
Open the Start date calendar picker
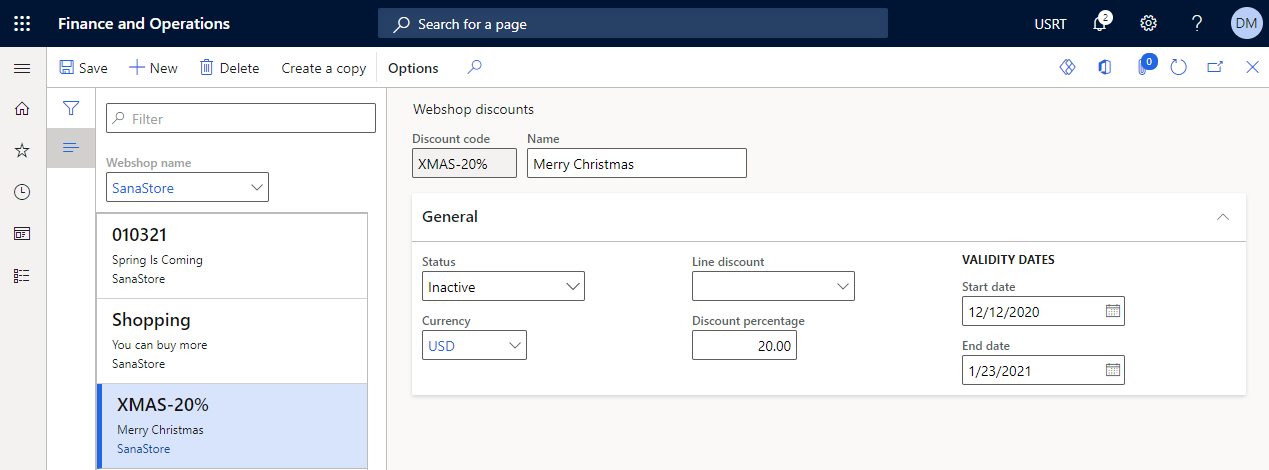(x=1113, y=312)
